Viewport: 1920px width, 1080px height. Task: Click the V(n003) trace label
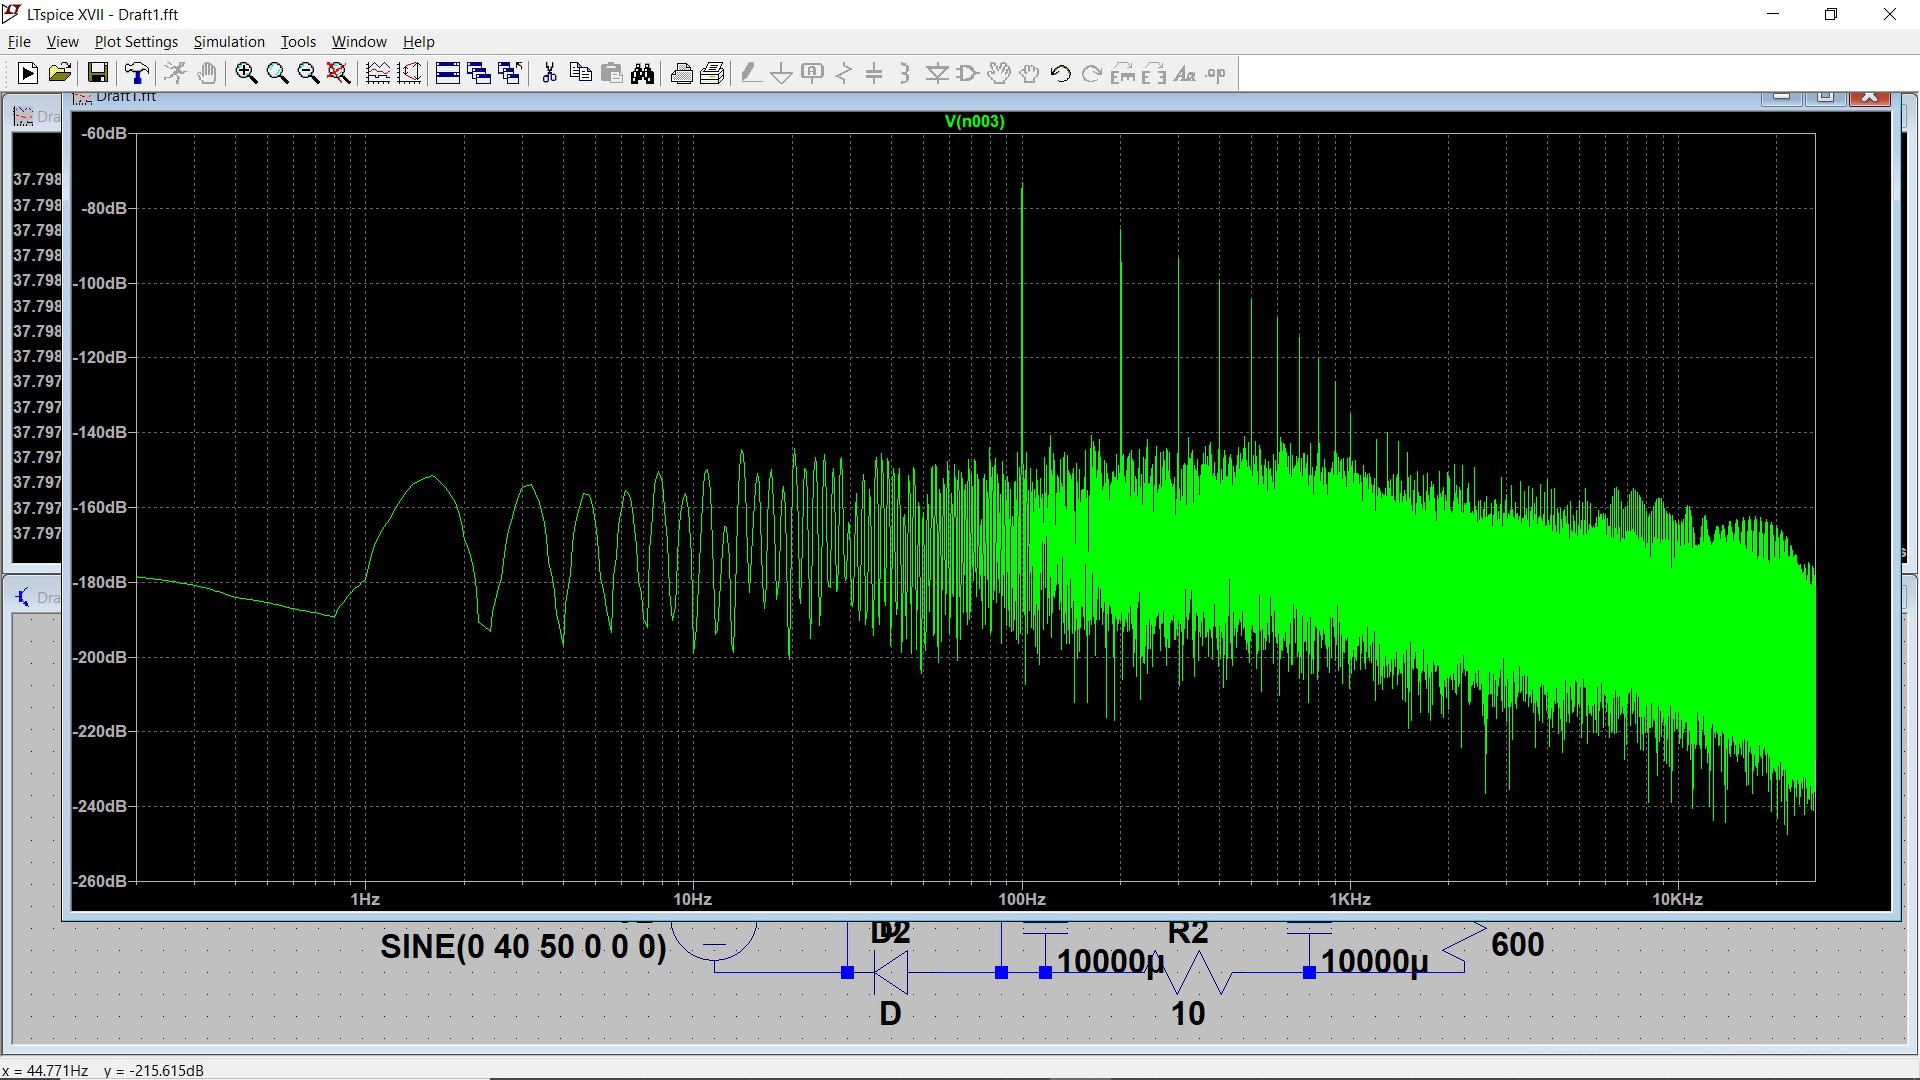click(974, 121)
